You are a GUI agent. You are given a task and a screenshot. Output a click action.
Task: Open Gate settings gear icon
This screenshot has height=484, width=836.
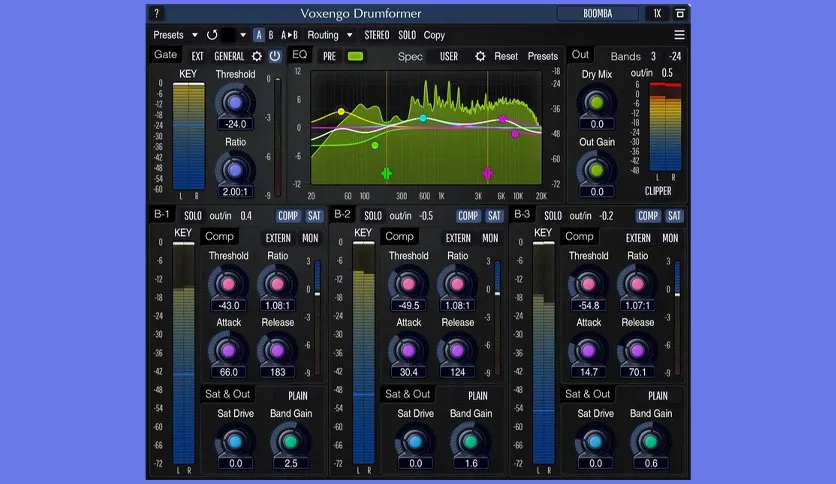pos(257,56)
